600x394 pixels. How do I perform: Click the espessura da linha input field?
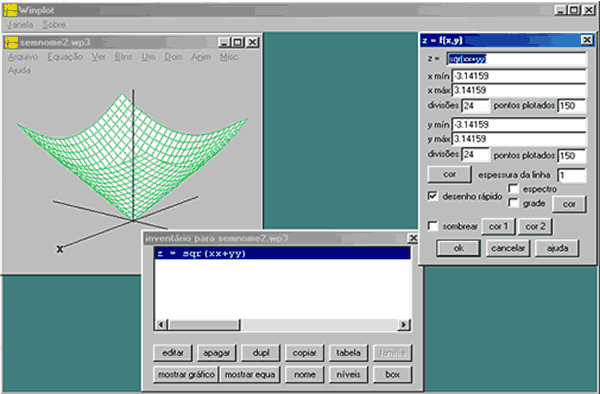point(571,175)
